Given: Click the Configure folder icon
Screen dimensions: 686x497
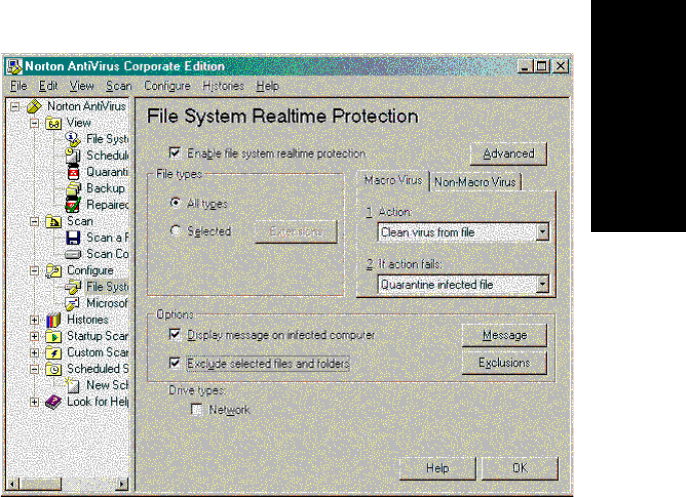Looking at the screenshot, I should pyautogui.click(x=53, y=271).
